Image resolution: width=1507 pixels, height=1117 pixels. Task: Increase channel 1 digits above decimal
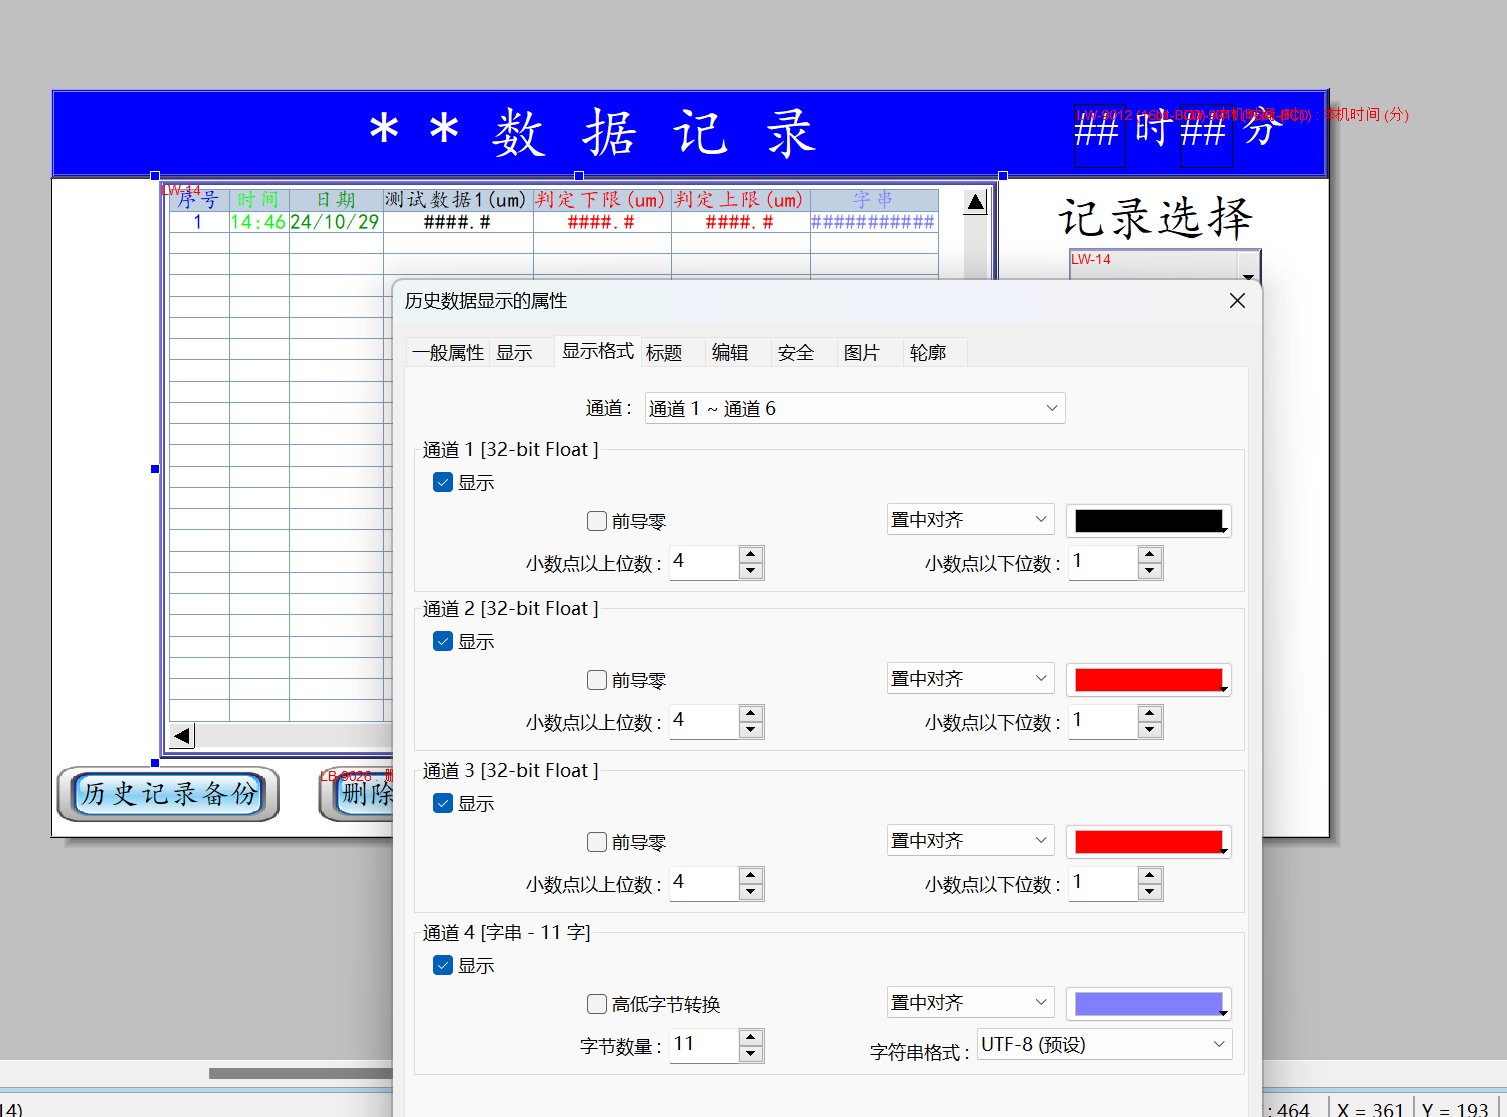(751, 554)
